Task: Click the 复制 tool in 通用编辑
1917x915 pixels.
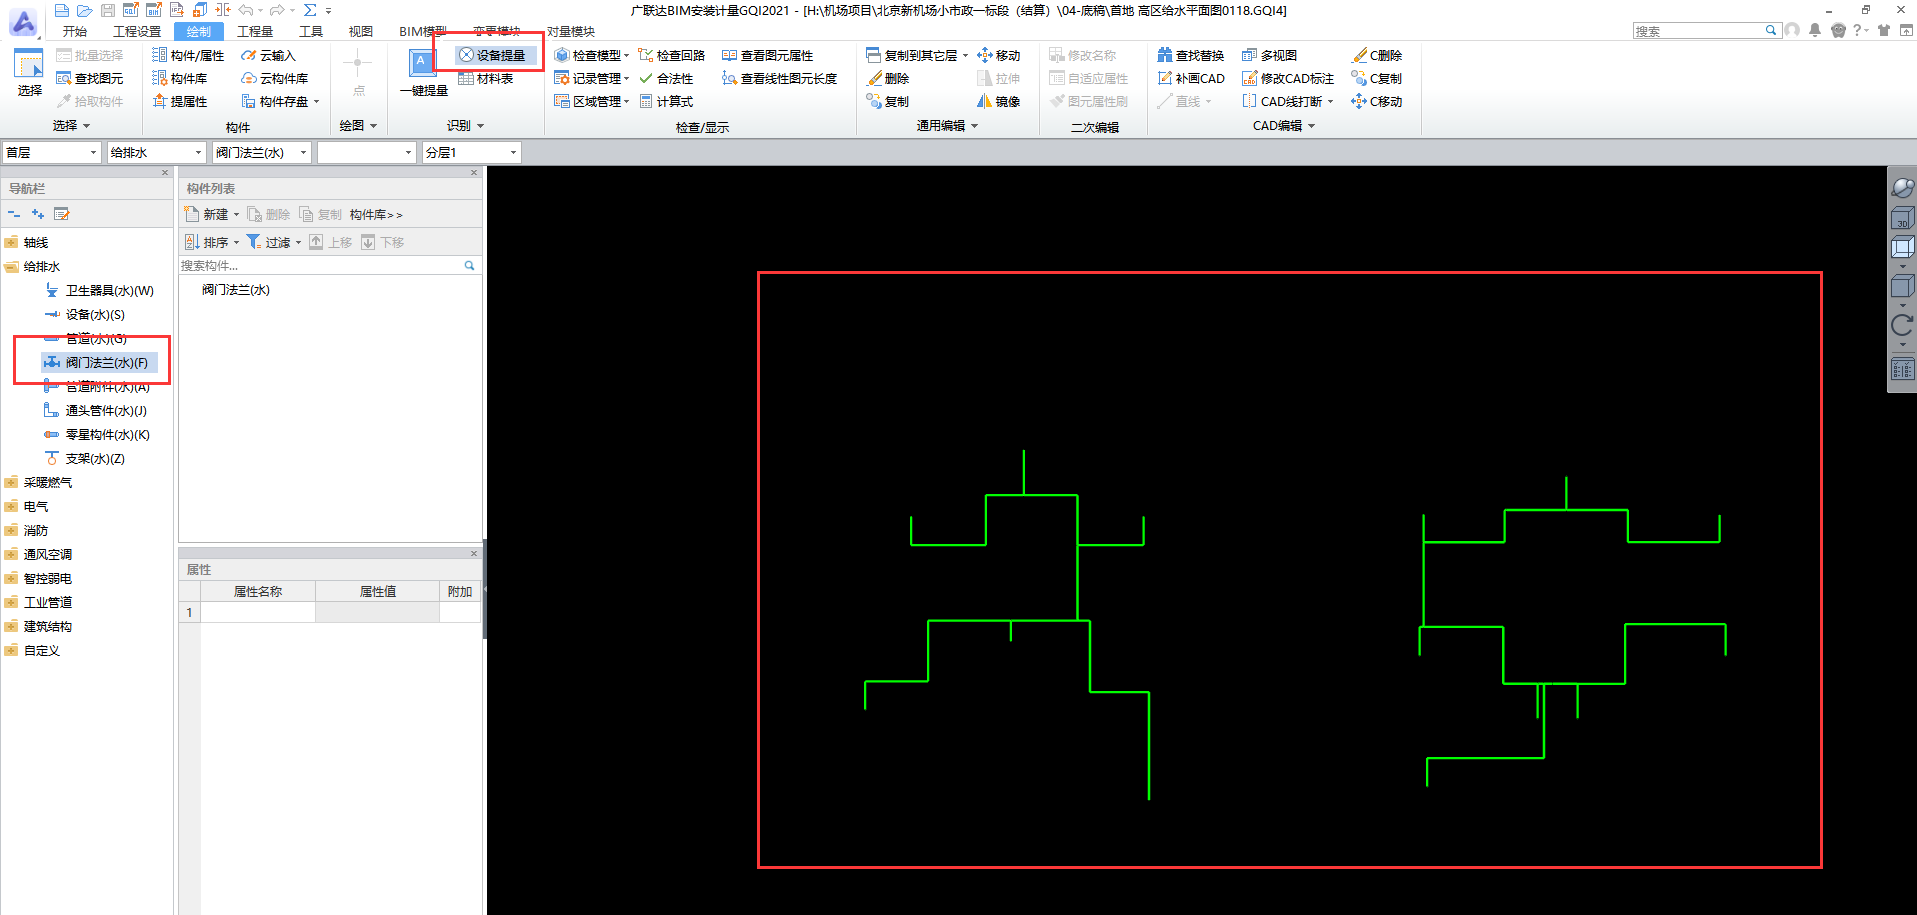Action: tap(887, 101)
